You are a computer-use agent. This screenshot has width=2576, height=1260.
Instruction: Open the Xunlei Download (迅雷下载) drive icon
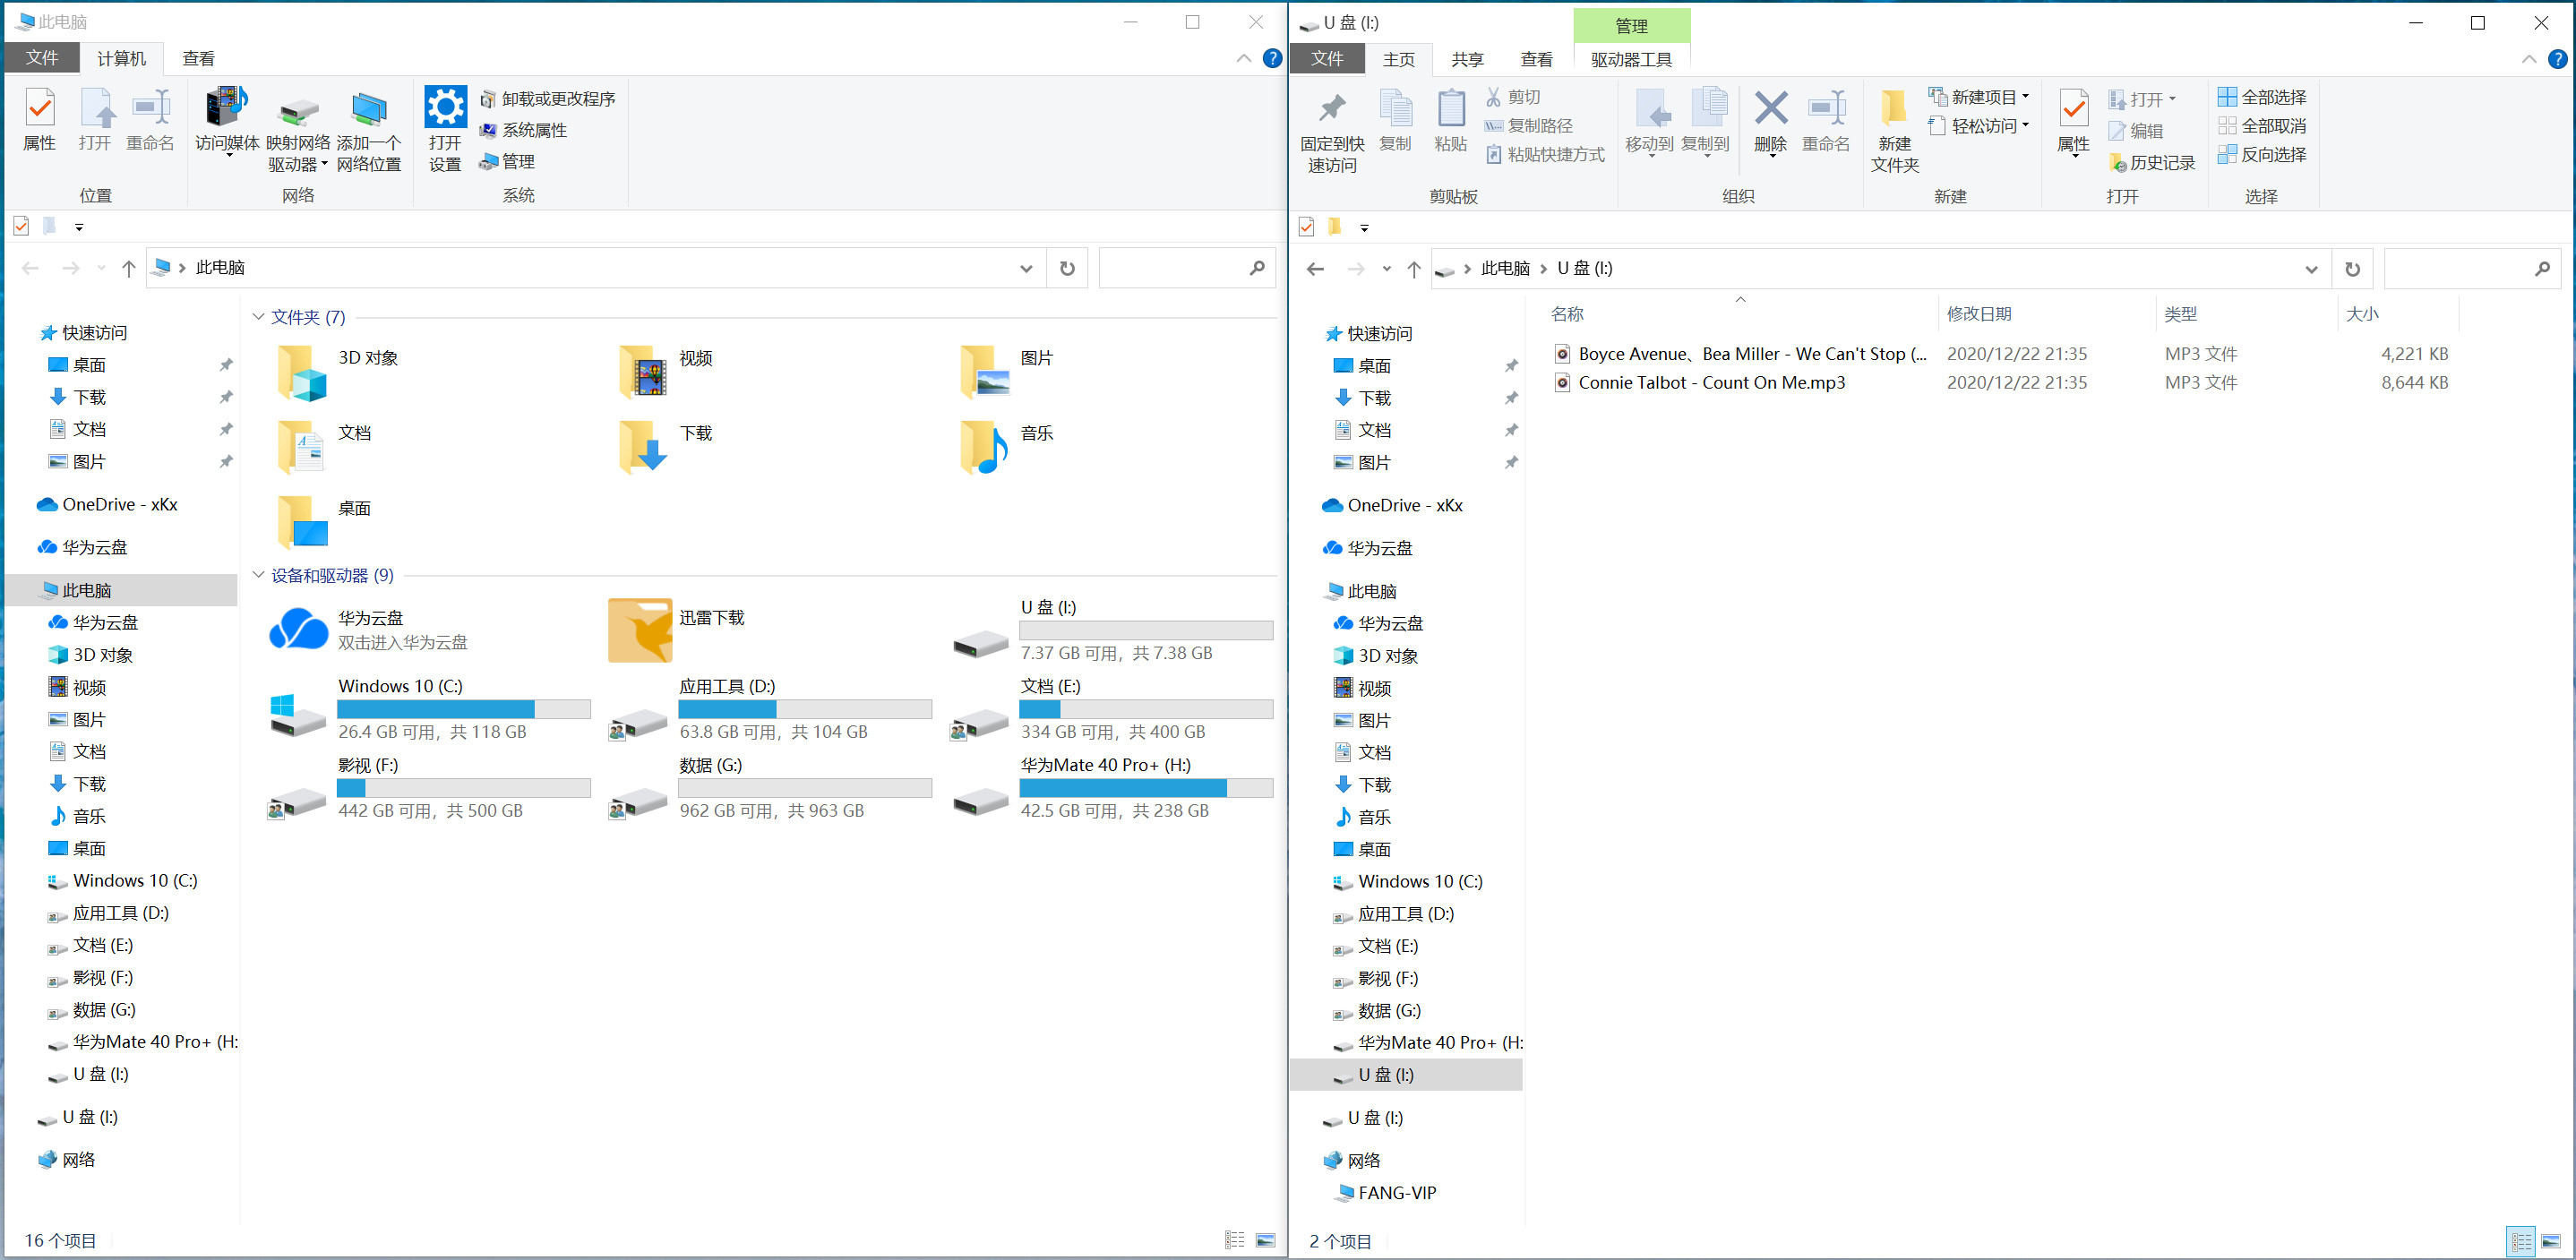pos(640,630)
